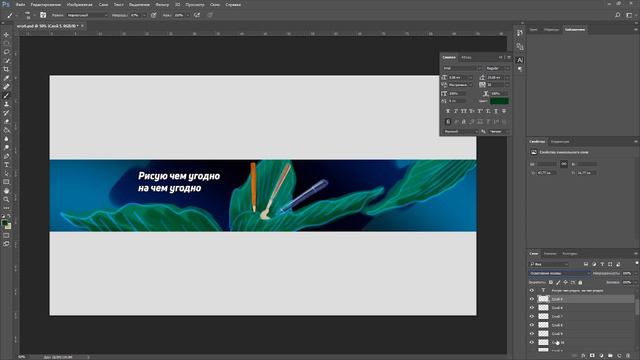The height and width of the screenshot is (360, 640).
Task: Select the Brush tool in left toolbar
Action: click(x=6, y=96)
